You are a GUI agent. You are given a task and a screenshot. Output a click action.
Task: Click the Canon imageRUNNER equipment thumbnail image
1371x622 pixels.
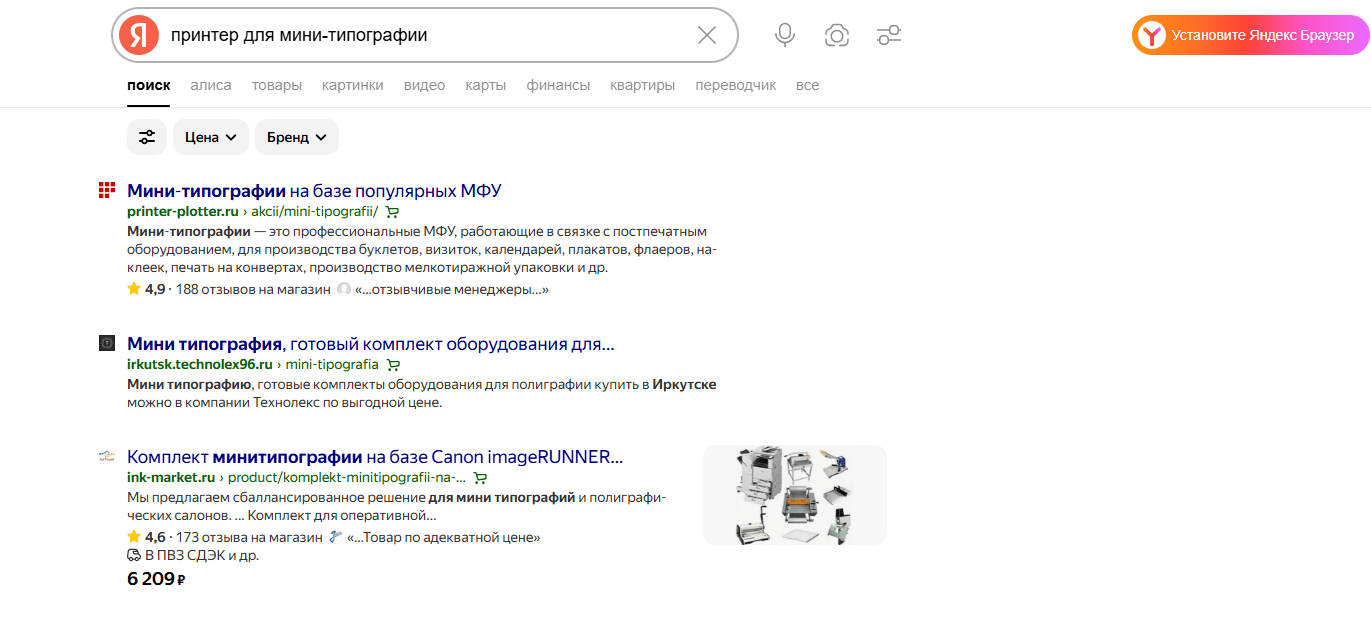coord(795,495)
